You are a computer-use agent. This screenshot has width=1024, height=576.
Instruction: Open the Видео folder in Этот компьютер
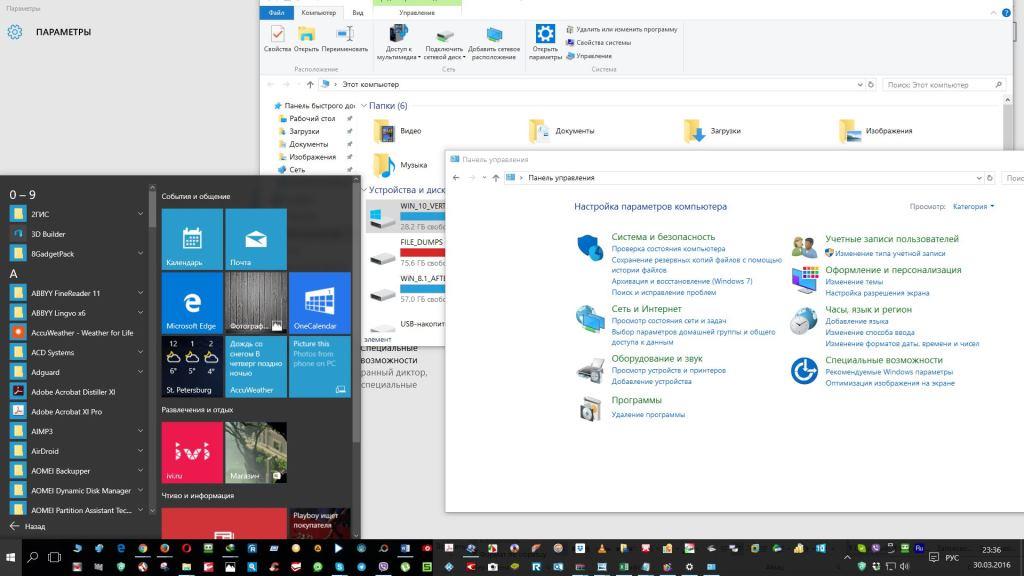click(398, 131)
